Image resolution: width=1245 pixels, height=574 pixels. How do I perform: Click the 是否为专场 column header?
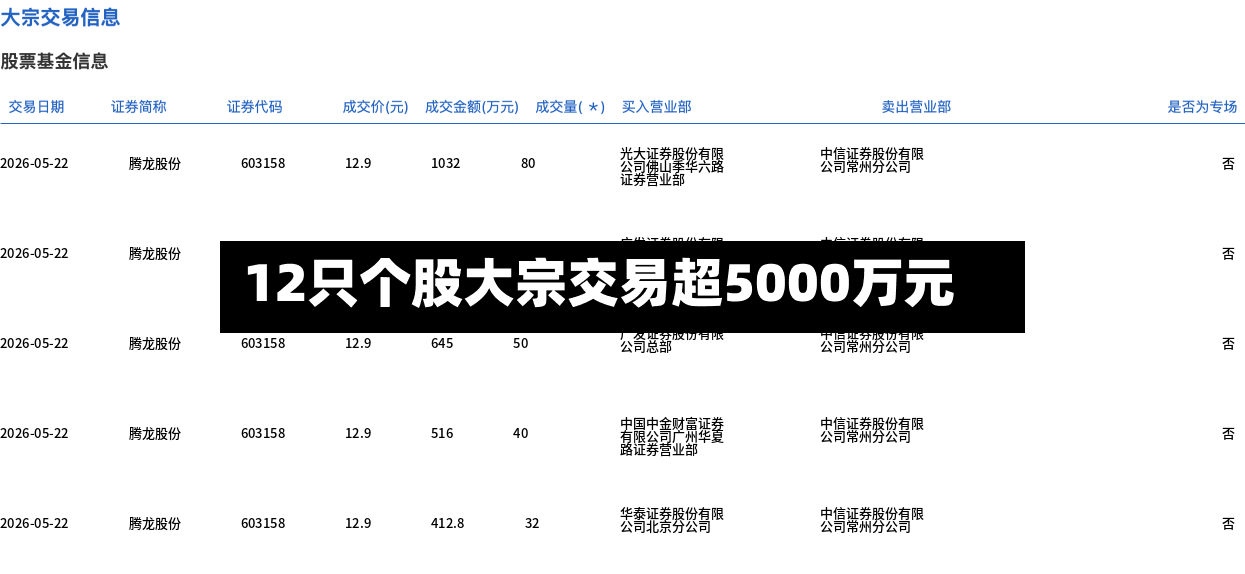[x=1202, y=107]
